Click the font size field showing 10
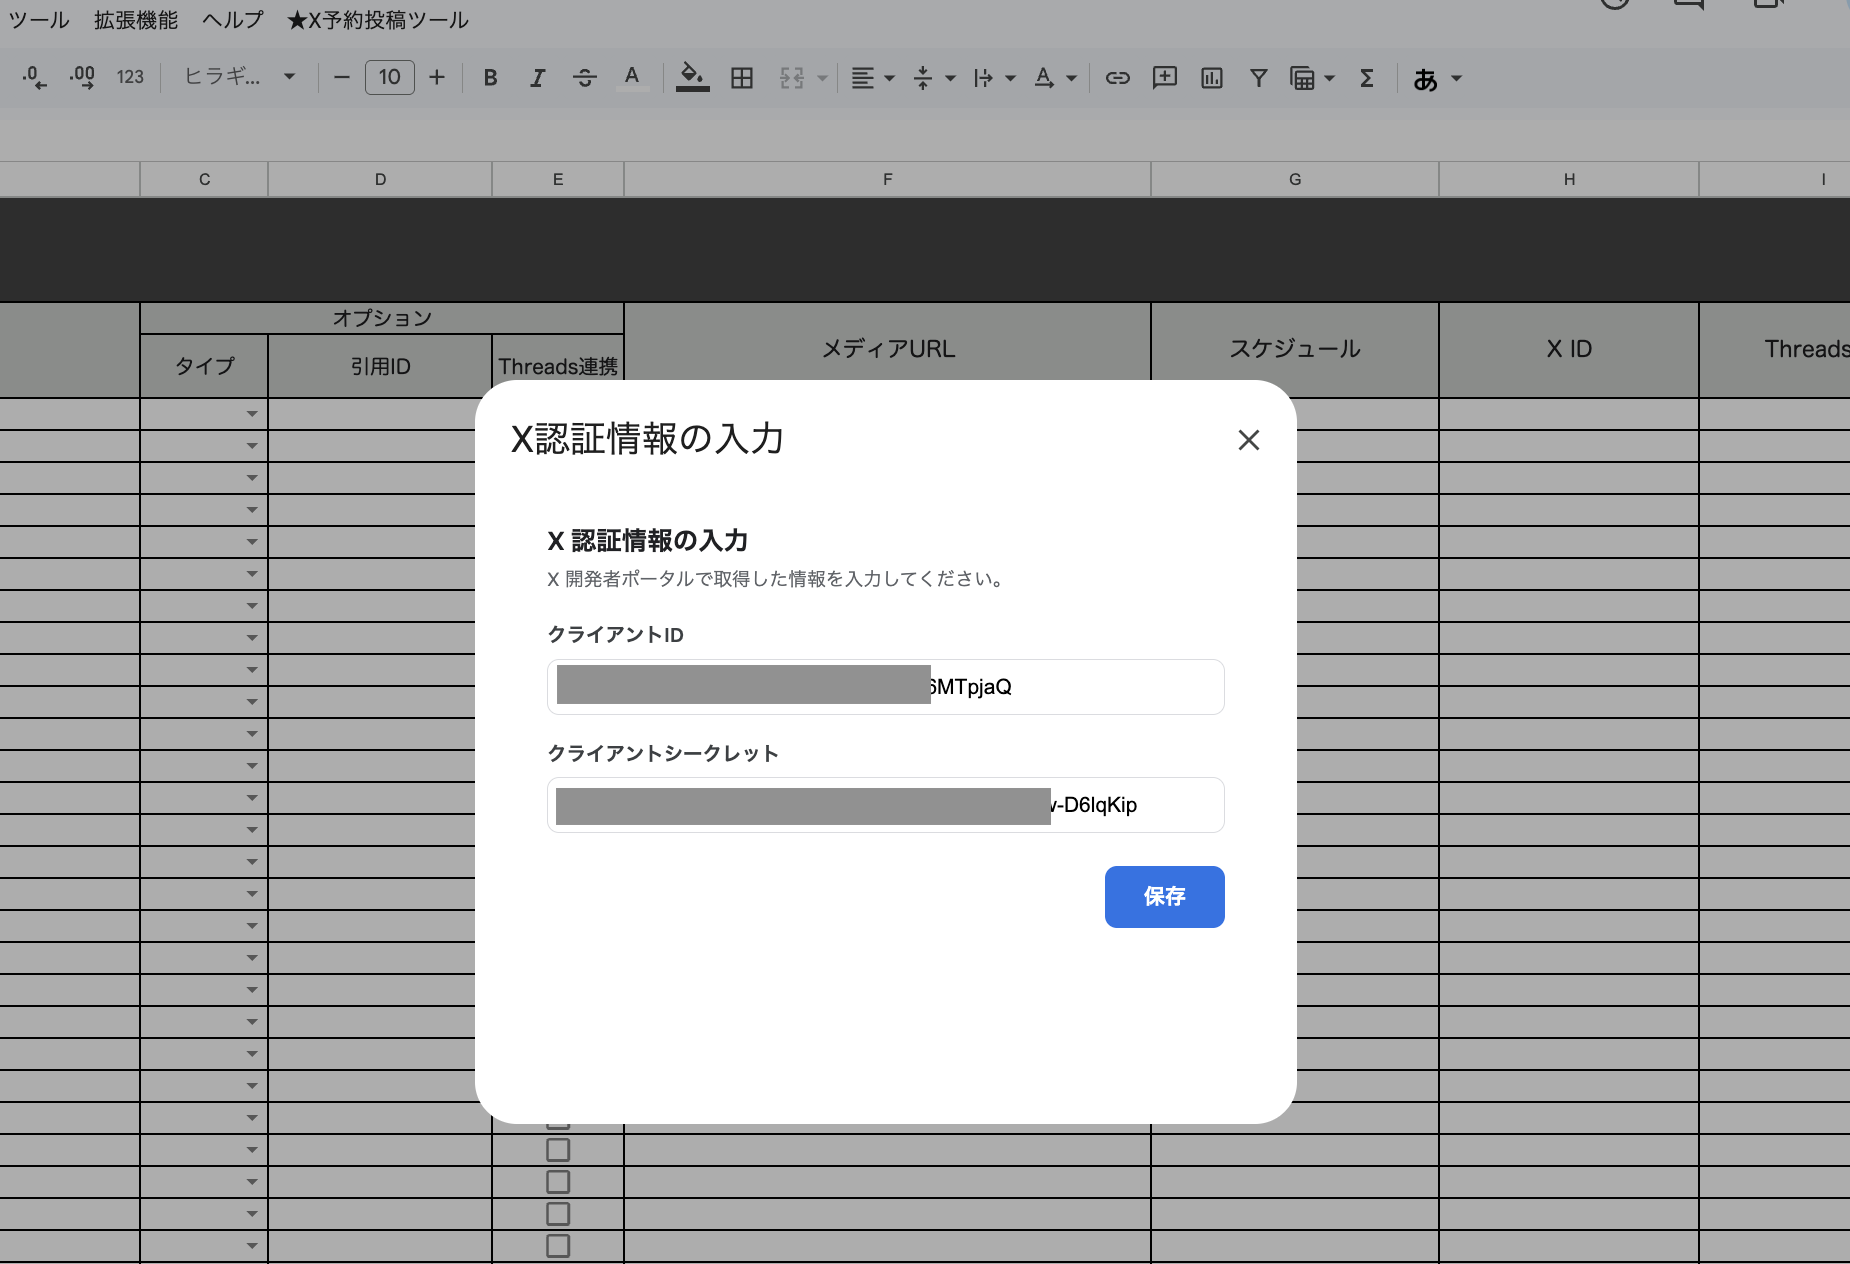Screen dimensions: 1850x1264 pos(390,77)
